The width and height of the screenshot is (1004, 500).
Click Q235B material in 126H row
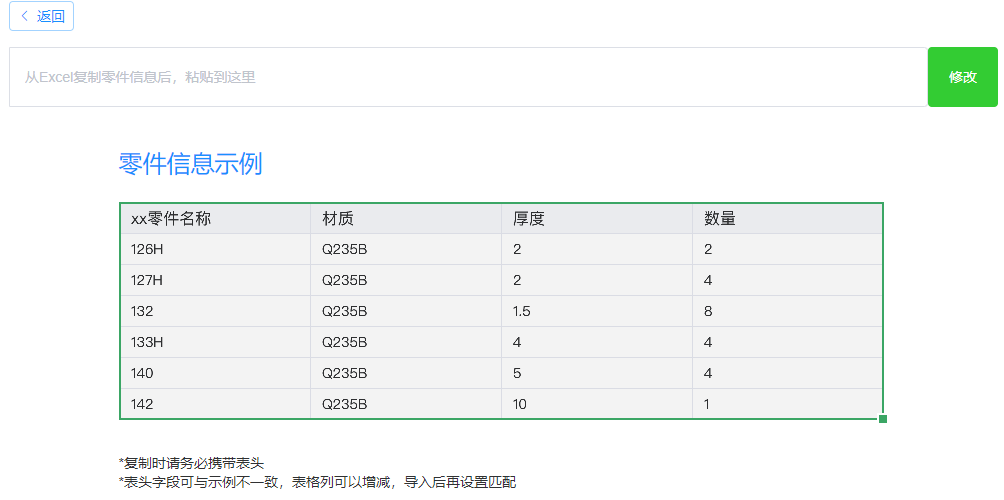(x=406, y=249)
